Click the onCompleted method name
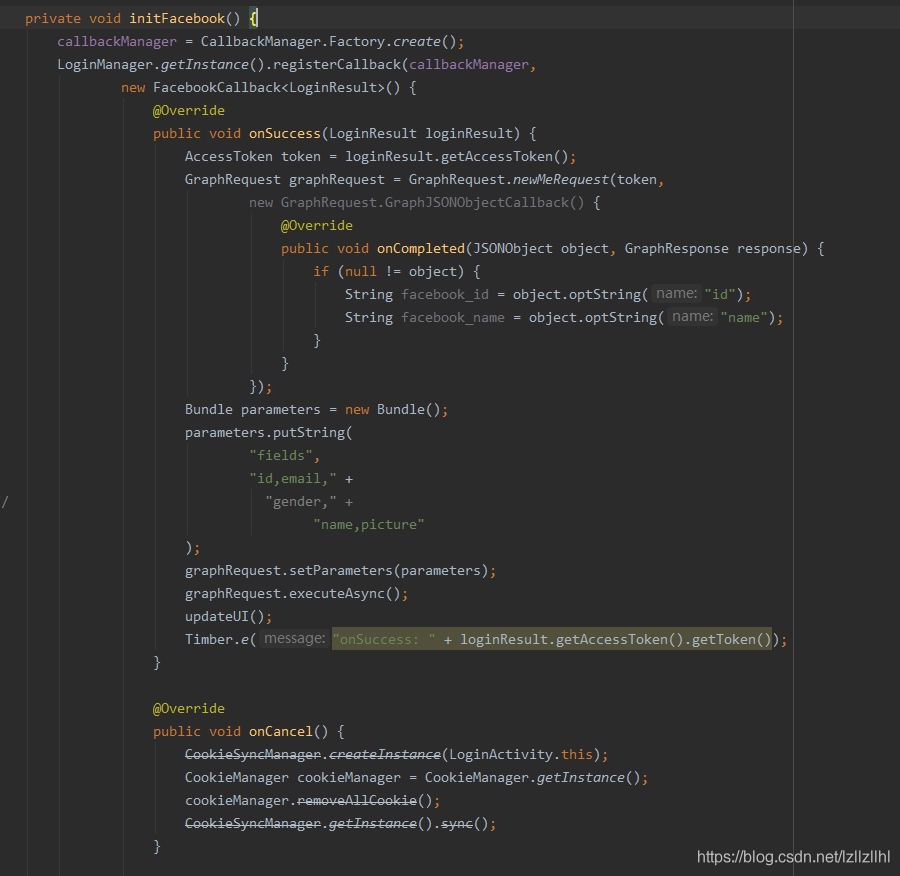The image size is (900, 876). coord(421,249)
